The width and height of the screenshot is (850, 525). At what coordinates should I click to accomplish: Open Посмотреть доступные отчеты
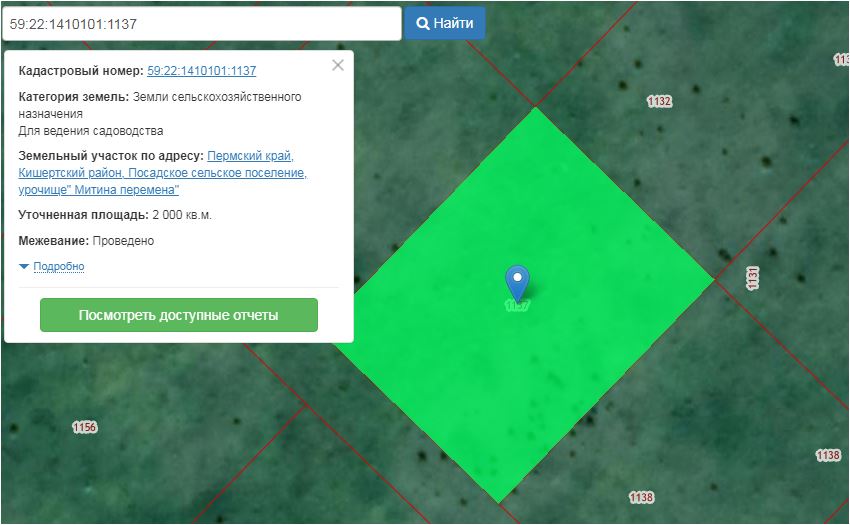click(x=179, y=315)
